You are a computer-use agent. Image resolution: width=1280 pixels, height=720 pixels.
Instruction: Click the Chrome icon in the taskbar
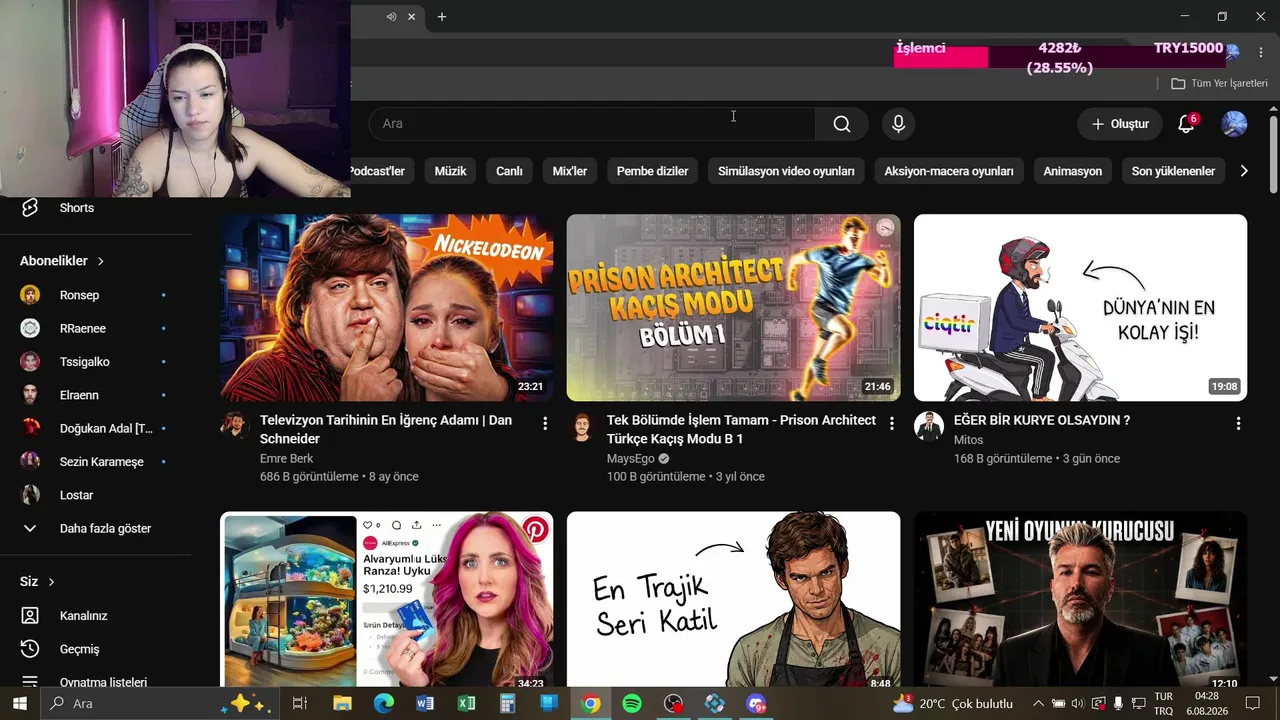click(x=591, y=704)
